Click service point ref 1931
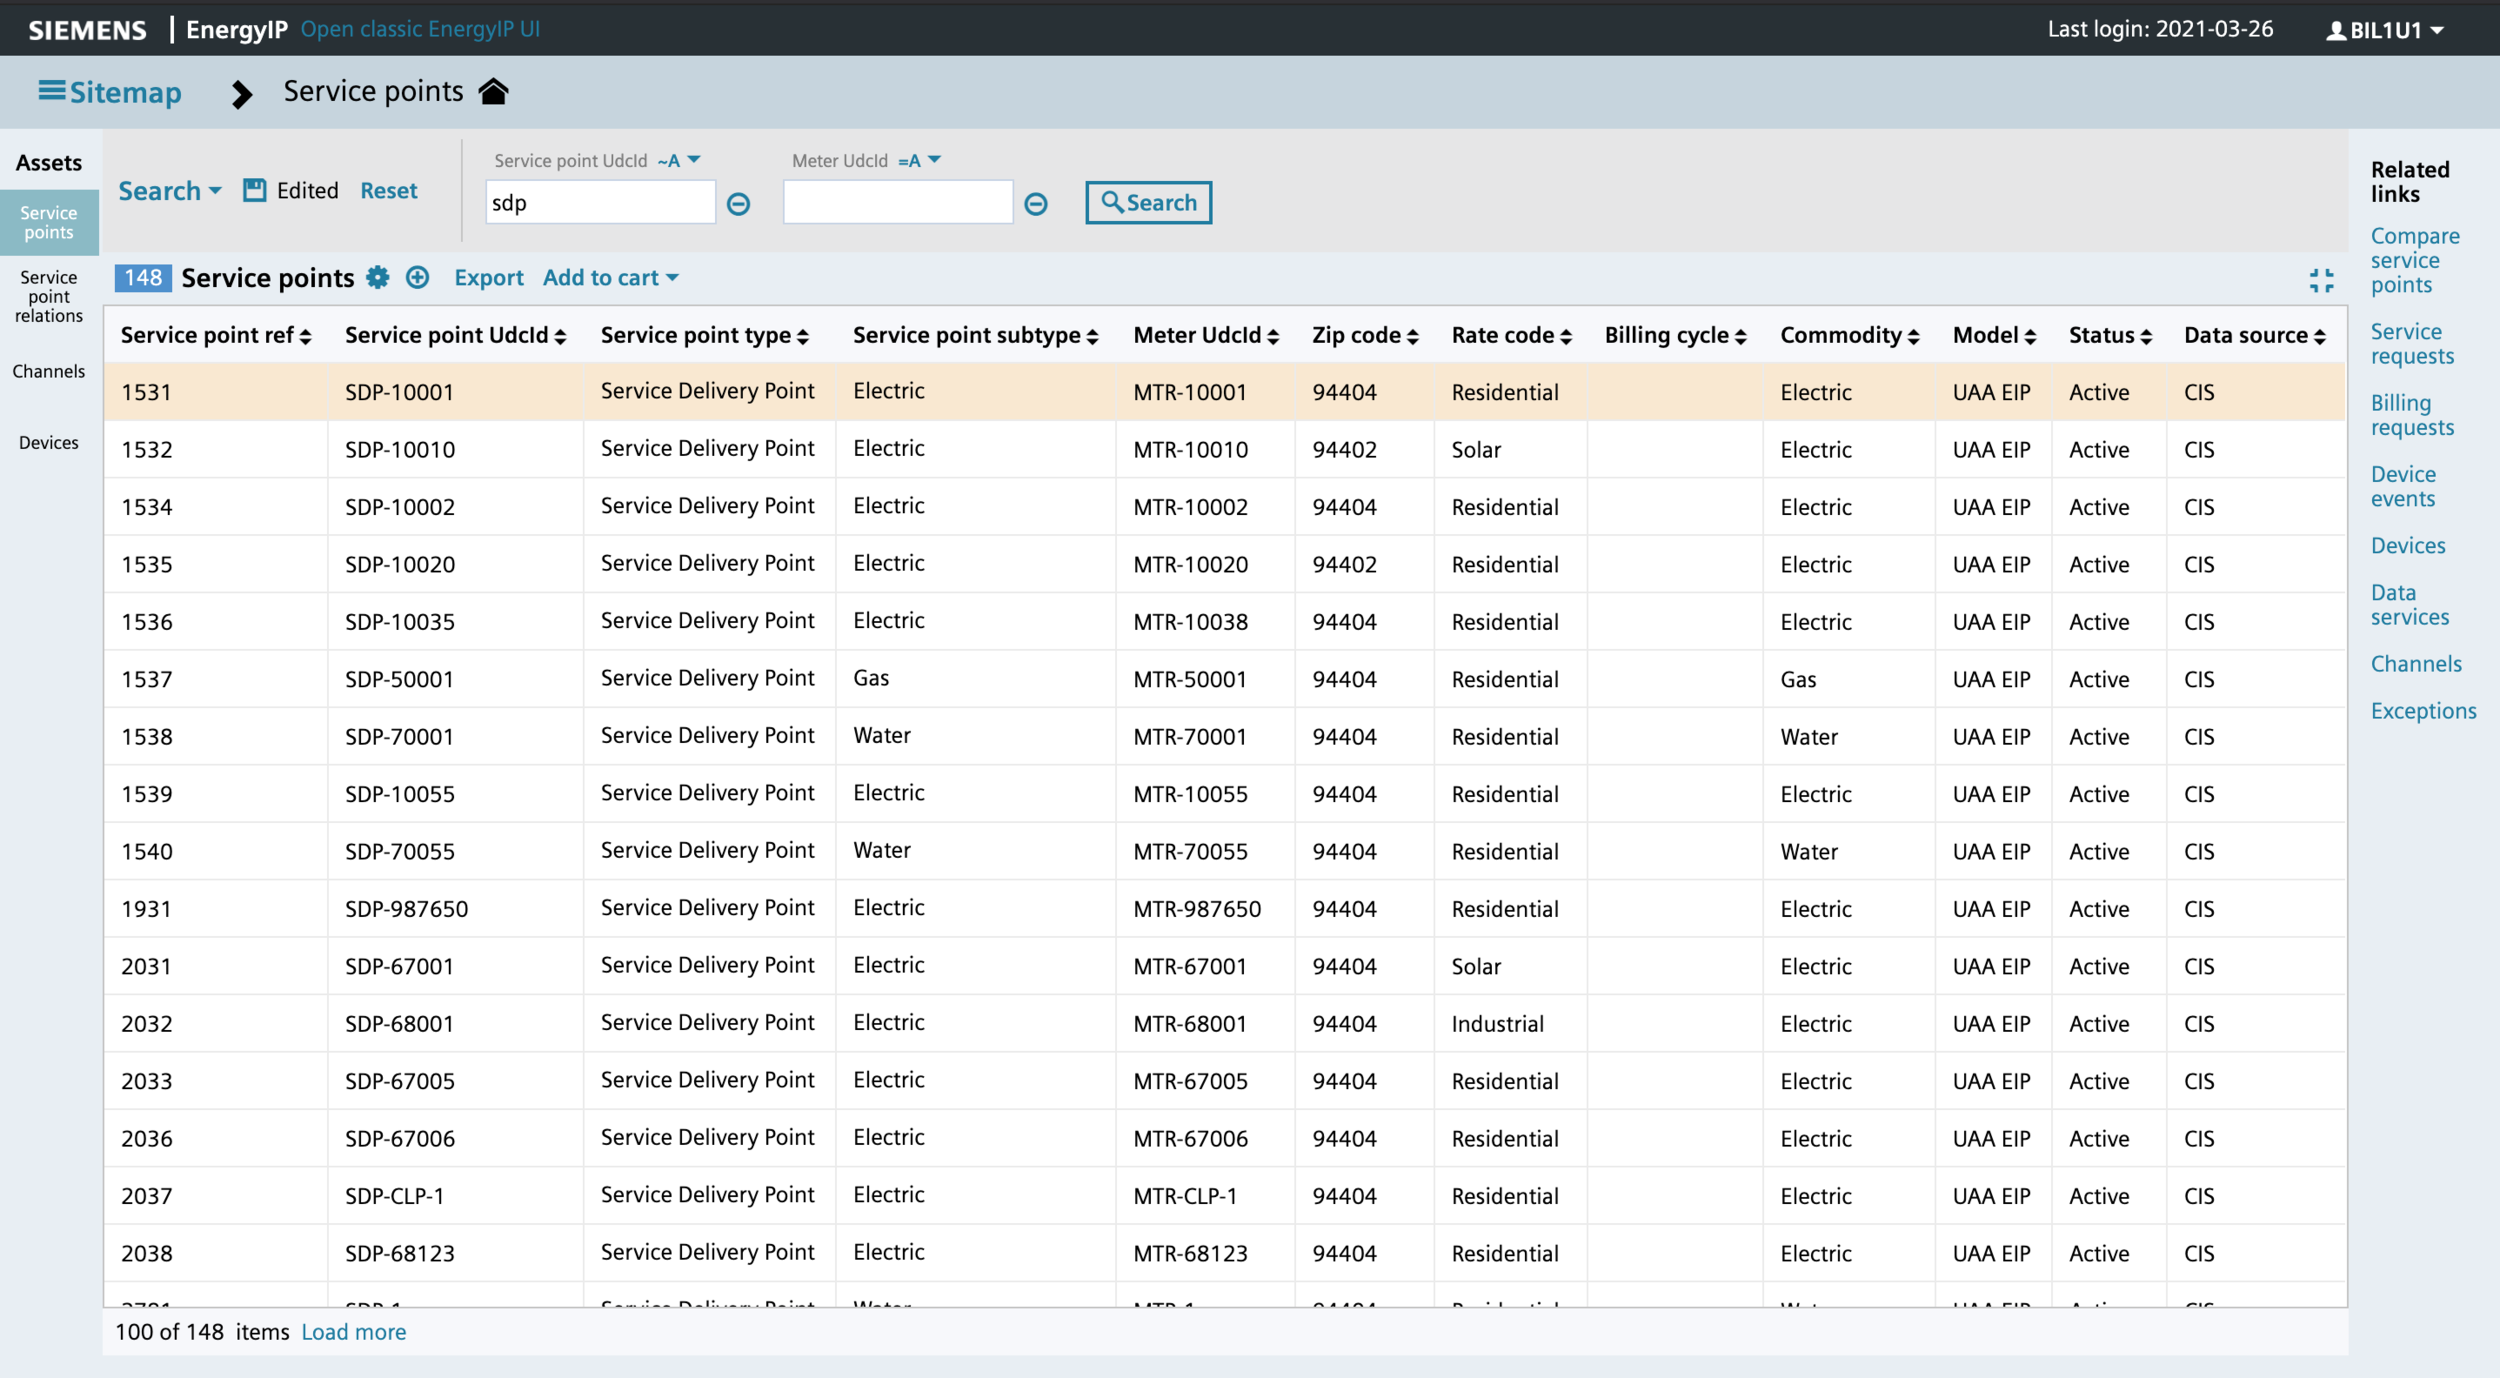Image resolution: width=2500 pixels, height=1378 pixels. [146, 909]
